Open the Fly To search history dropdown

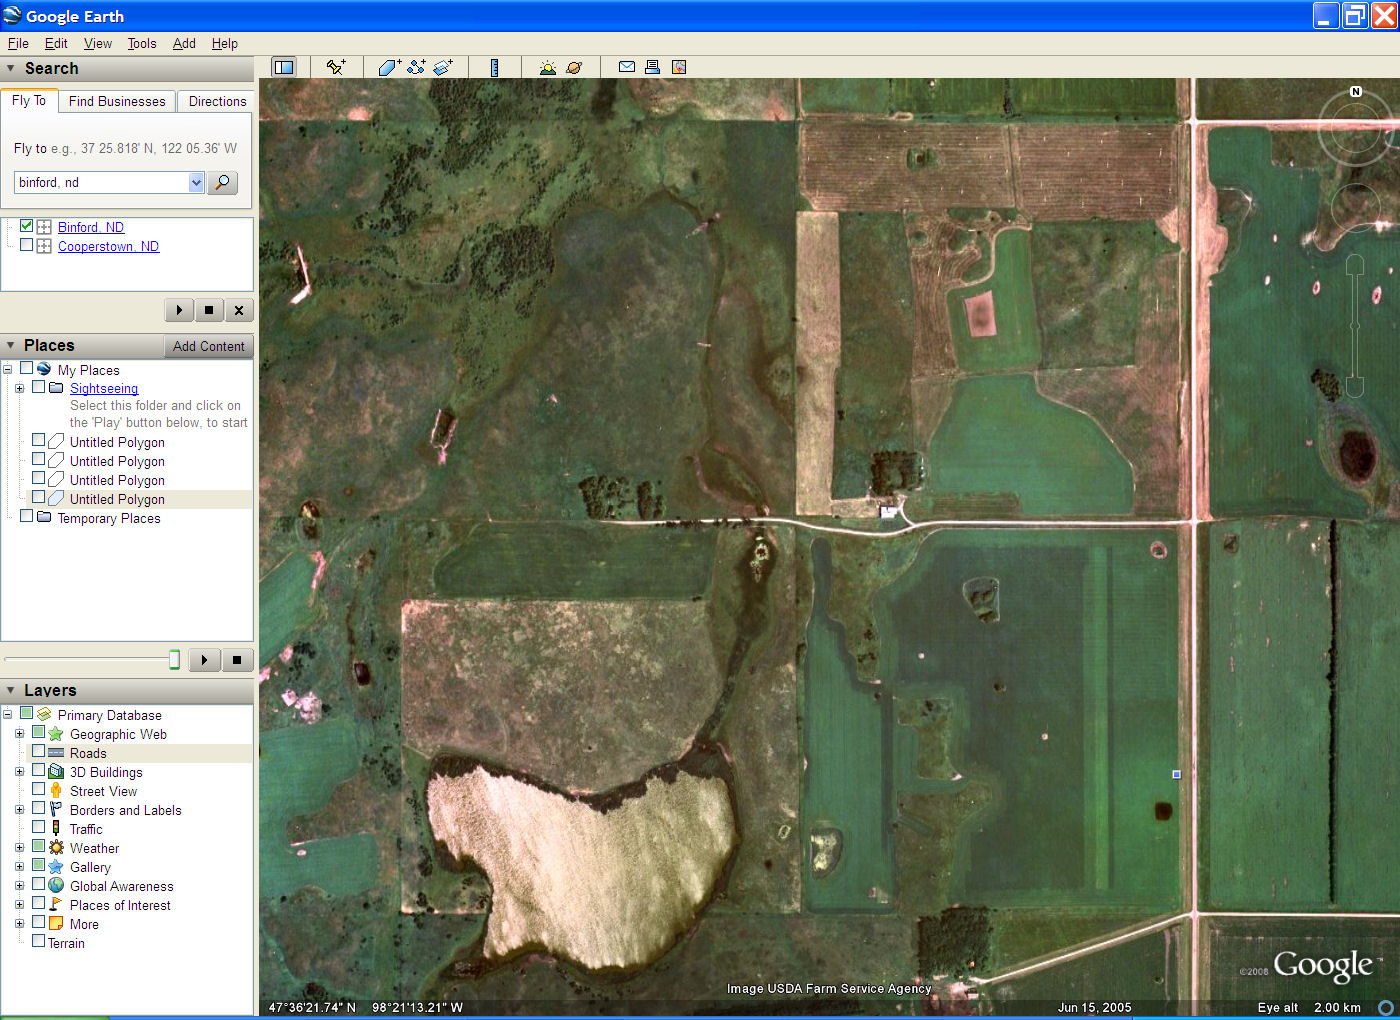(x=196, y=182)
